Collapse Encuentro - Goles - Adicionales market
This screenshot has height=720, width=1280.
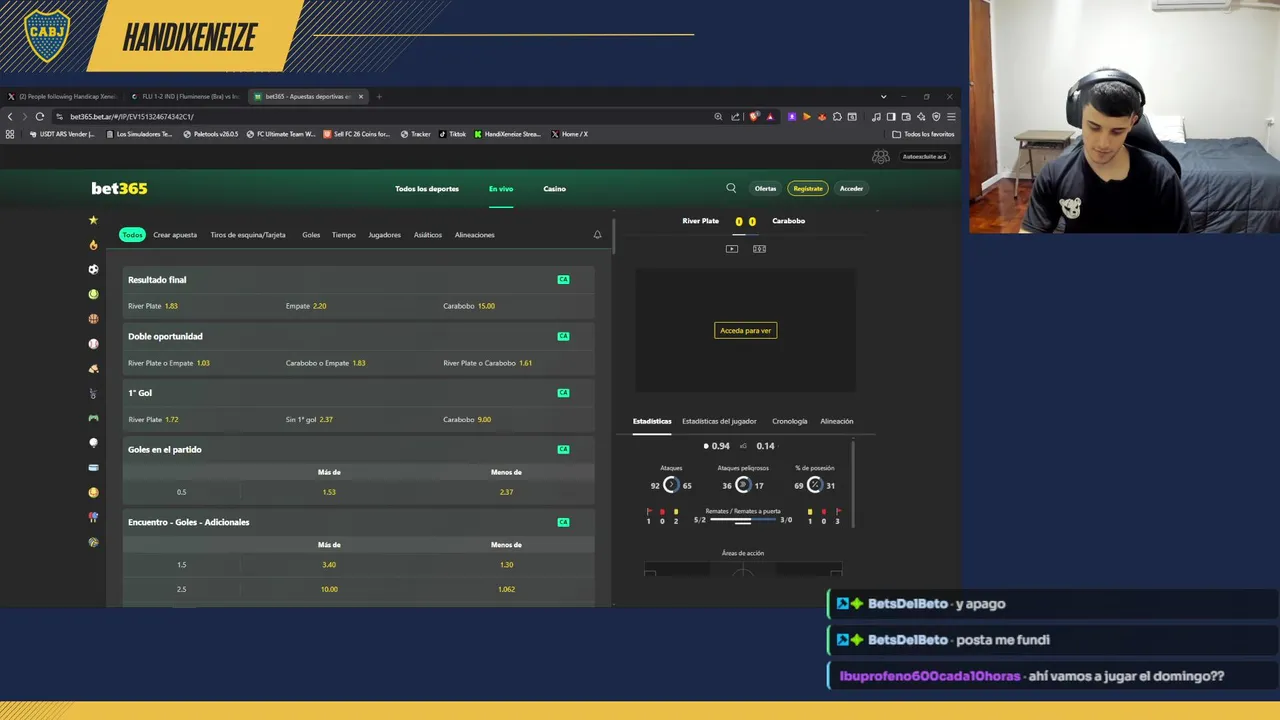click(x=359, y=522)
